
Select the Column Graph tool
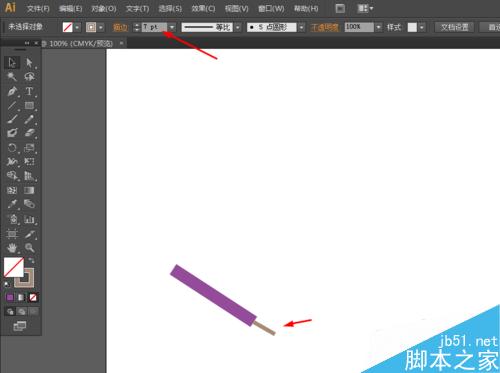[29, 219]
